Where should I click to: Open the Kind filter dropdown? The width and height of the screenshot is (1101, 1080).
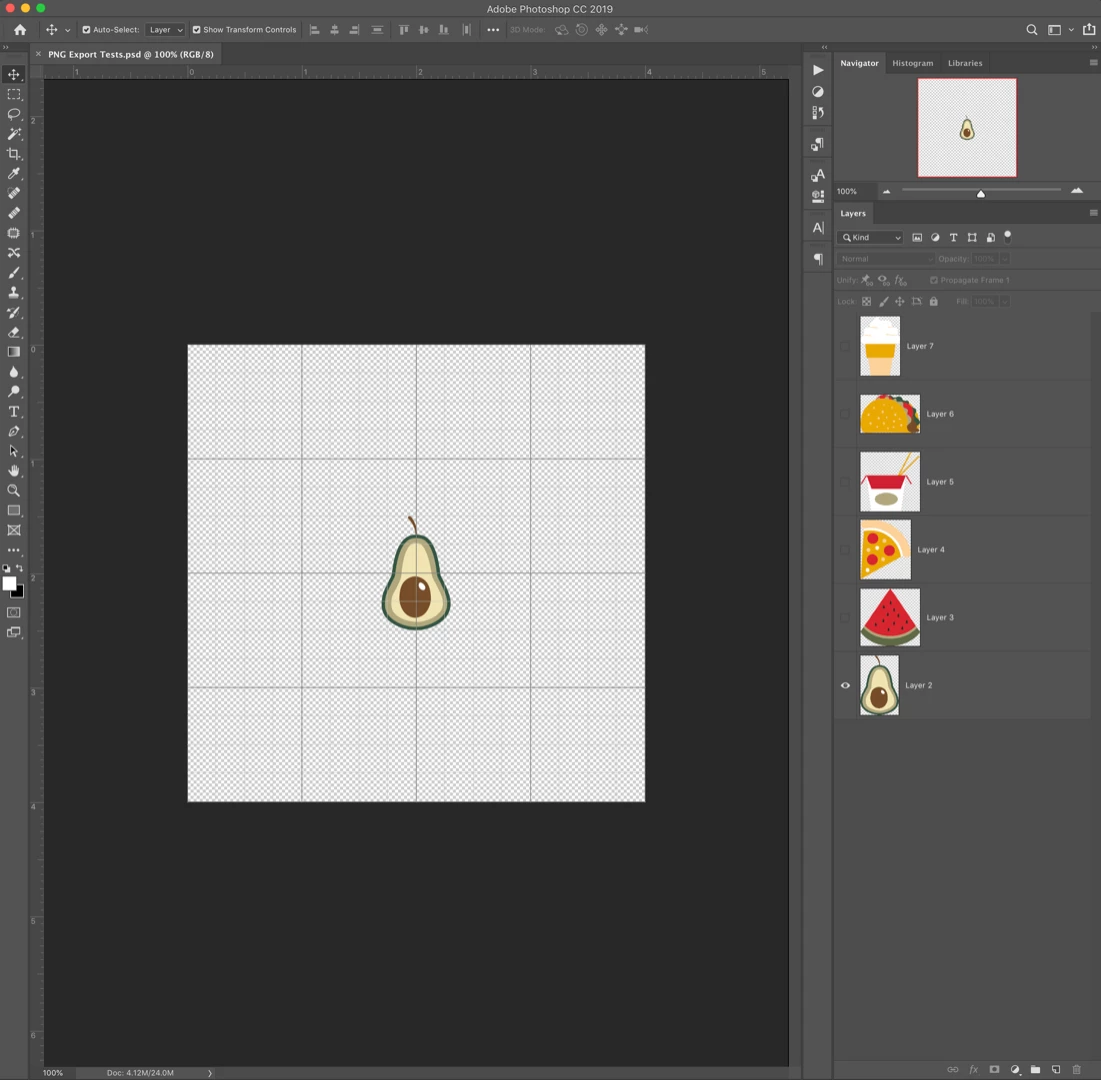pyautogui.click(x=871, y=237)
